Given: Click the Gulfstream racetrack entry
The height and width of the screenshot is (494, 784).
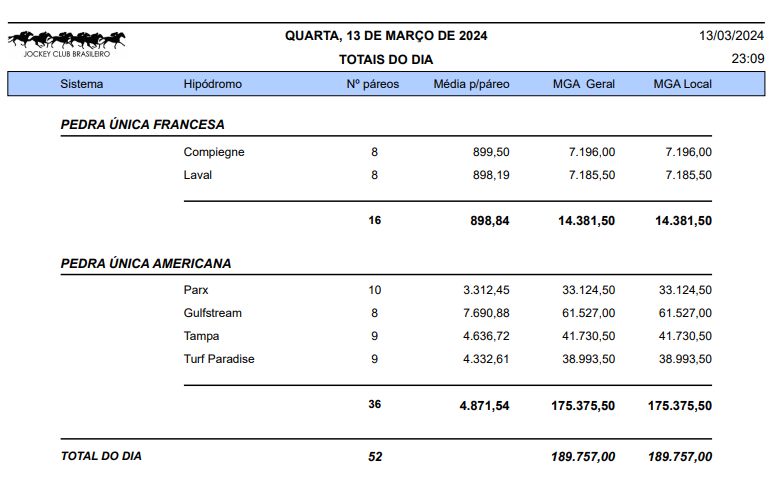Looking at the screenshot, I should [212, 313].
